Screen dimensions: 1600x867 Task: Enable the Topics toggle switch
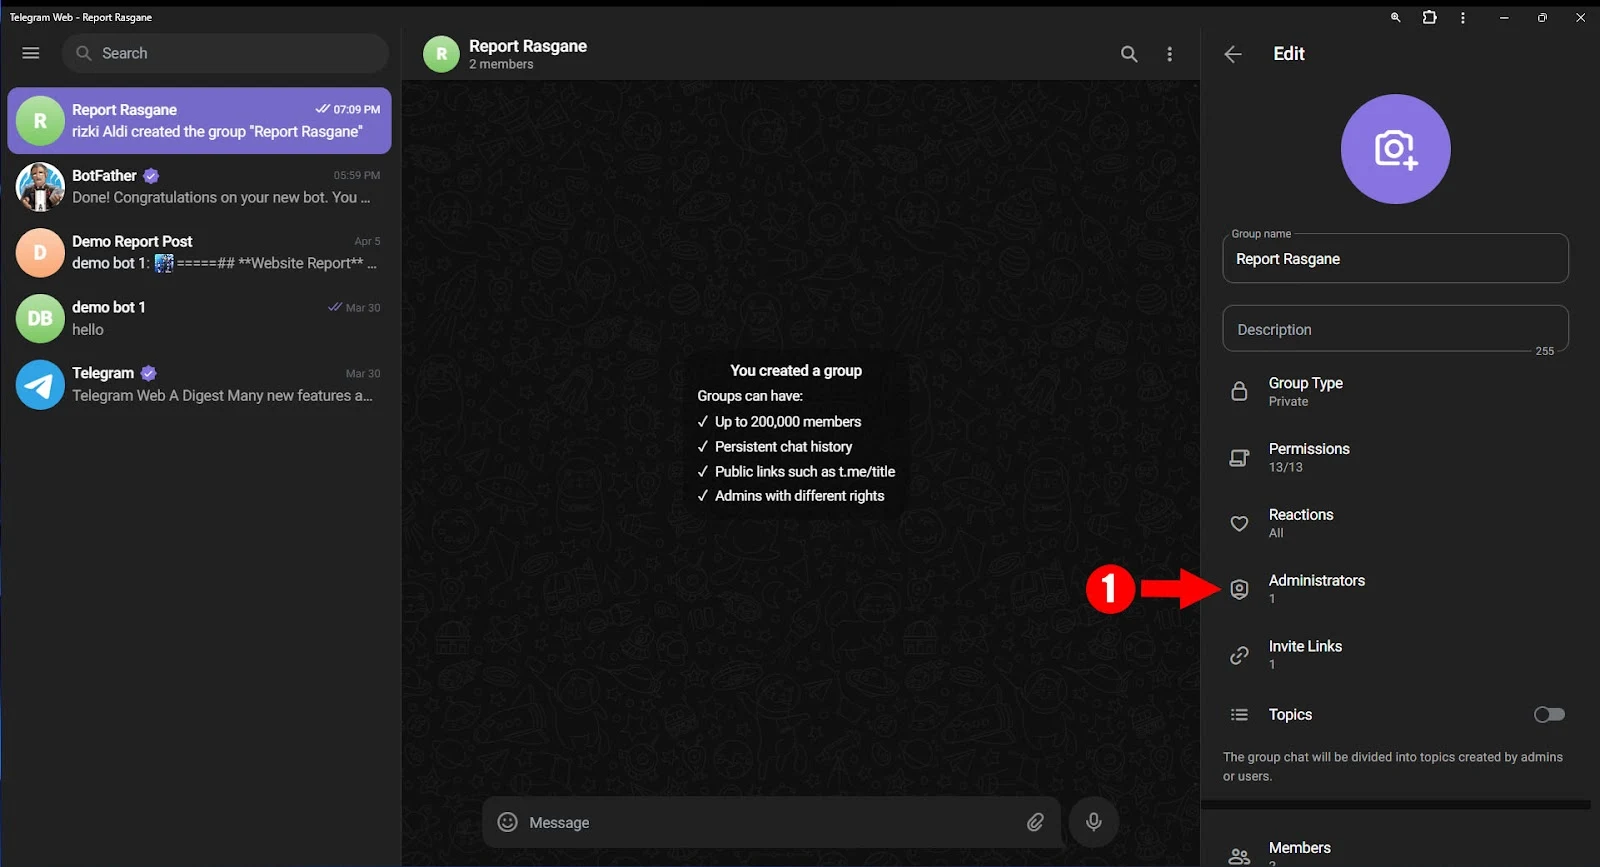tap(1549, 714)
